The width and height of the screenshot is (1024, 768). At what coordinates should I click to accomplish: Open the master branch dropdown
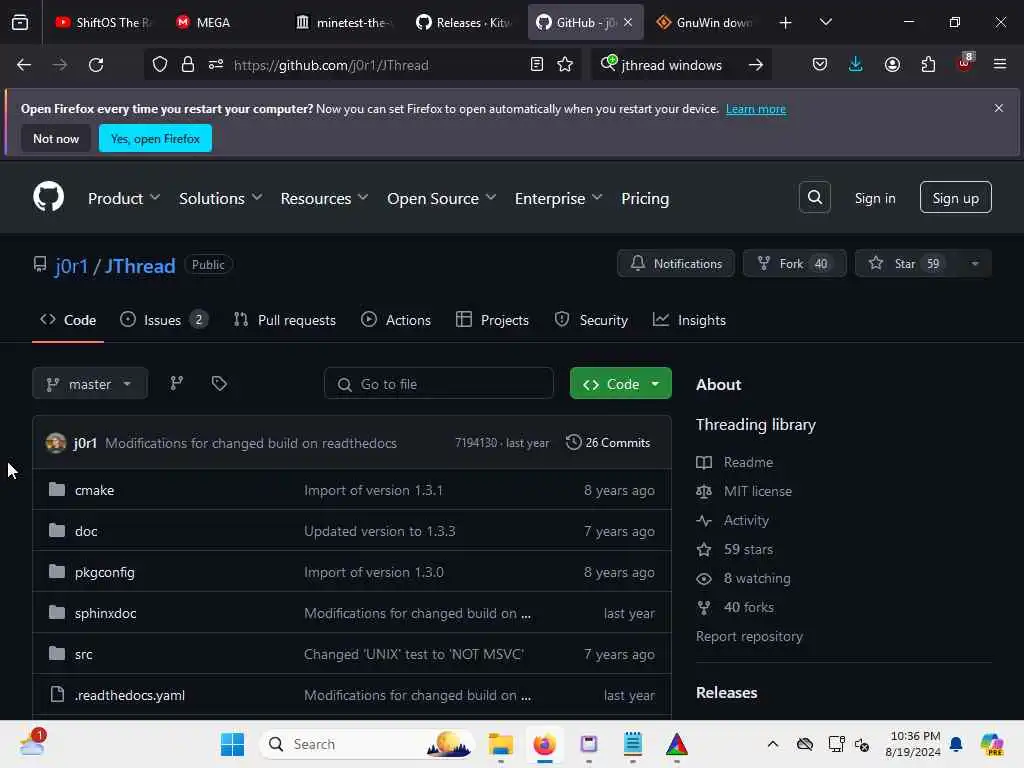click(x=89, y=384)
